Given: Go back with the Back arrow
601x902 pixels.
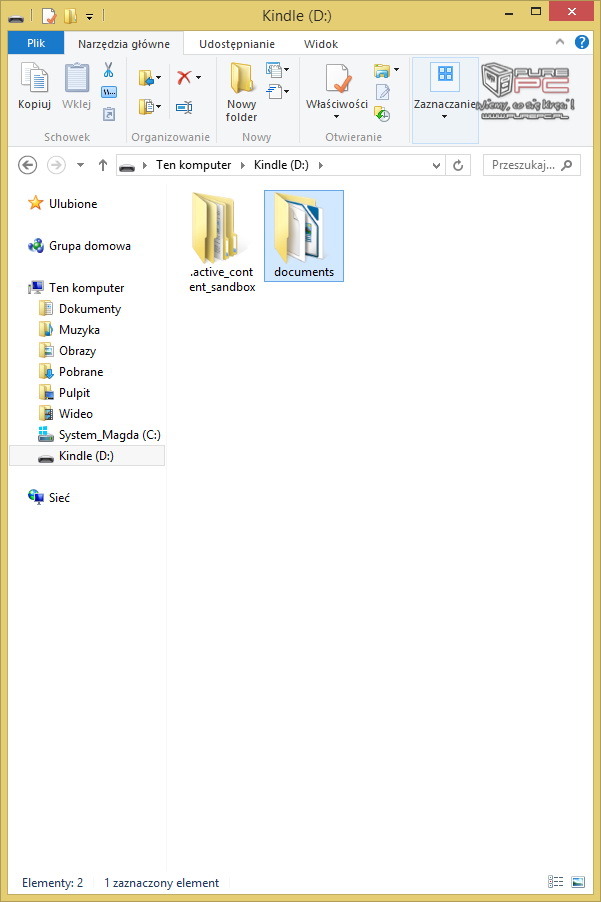Looking at the screenshot, I should coord(28,165).
